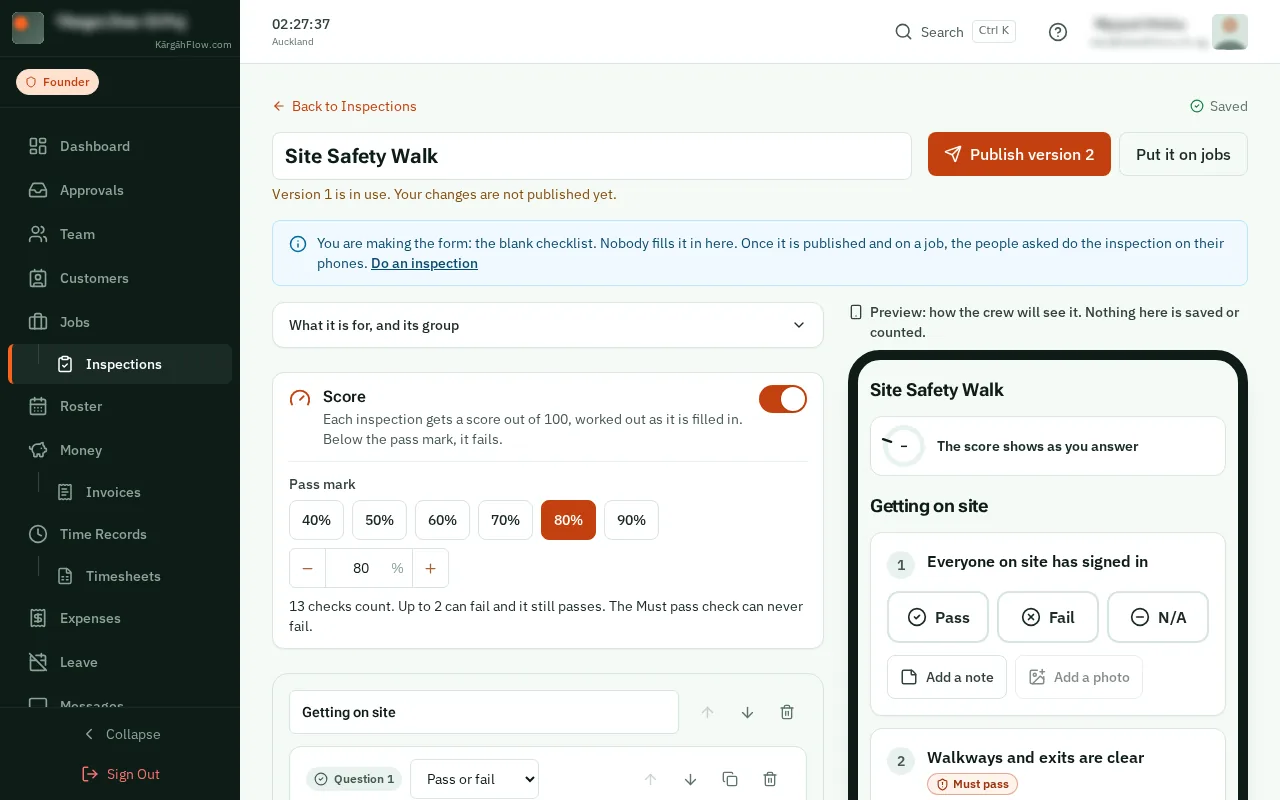Set pass mark to 40%
This screenshot has width=1280, height=800.
coord(317,520)
